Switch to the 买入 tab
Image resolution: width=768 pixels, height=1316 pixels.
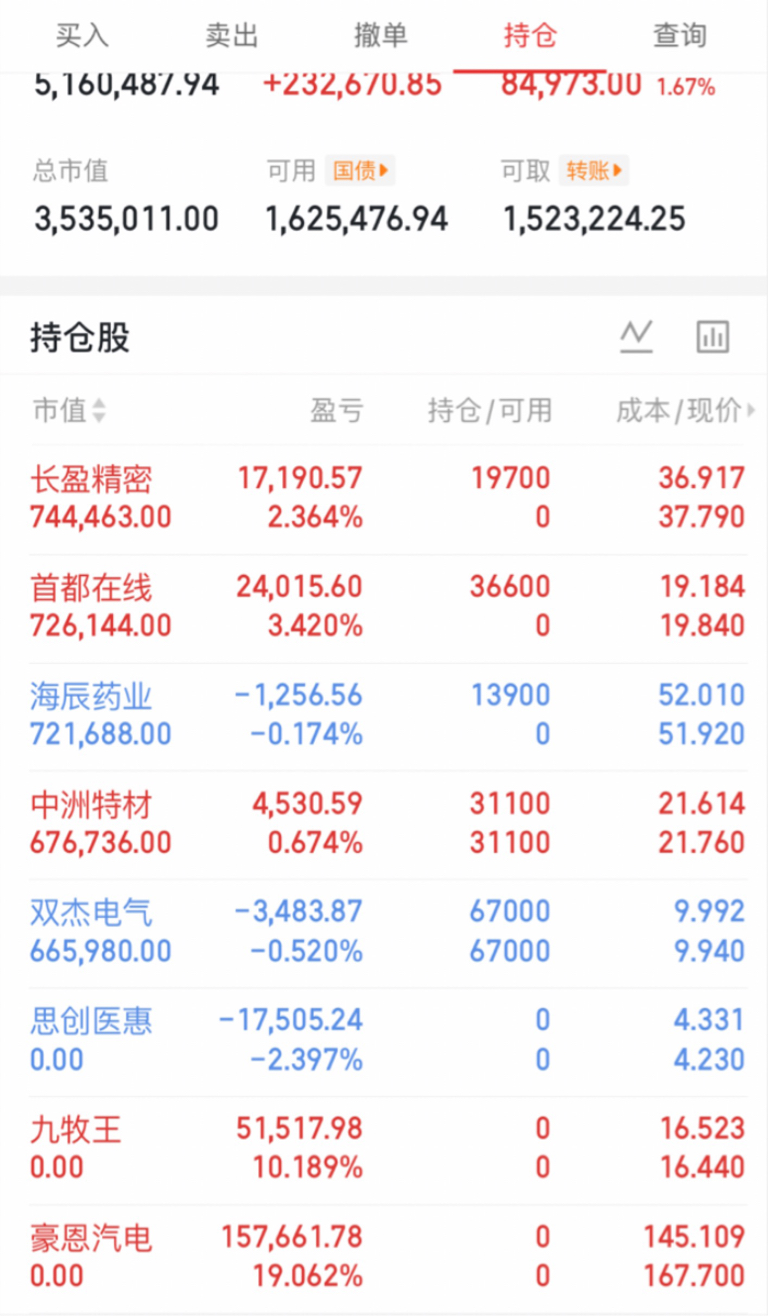[81, 36]
